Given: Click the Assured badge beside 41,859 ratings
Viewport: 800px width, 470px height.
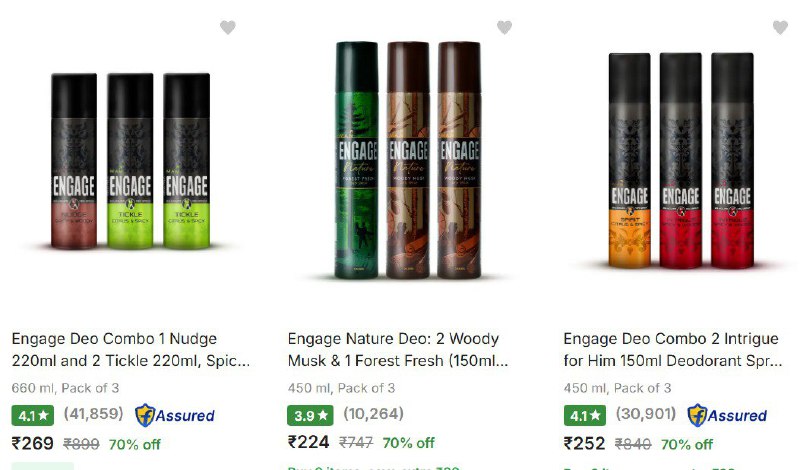Looking at the screenshot, I should click(175, 415).
